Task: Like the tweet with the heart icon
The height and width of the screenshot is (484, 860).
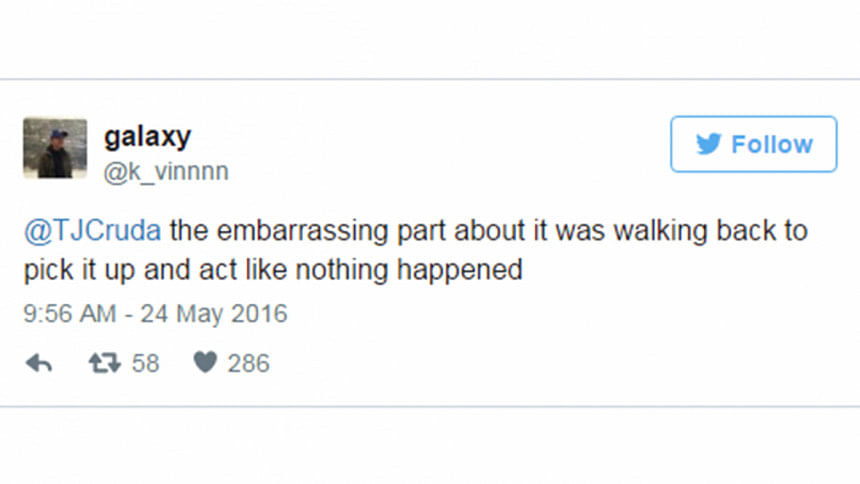Action: pos(205,363)
